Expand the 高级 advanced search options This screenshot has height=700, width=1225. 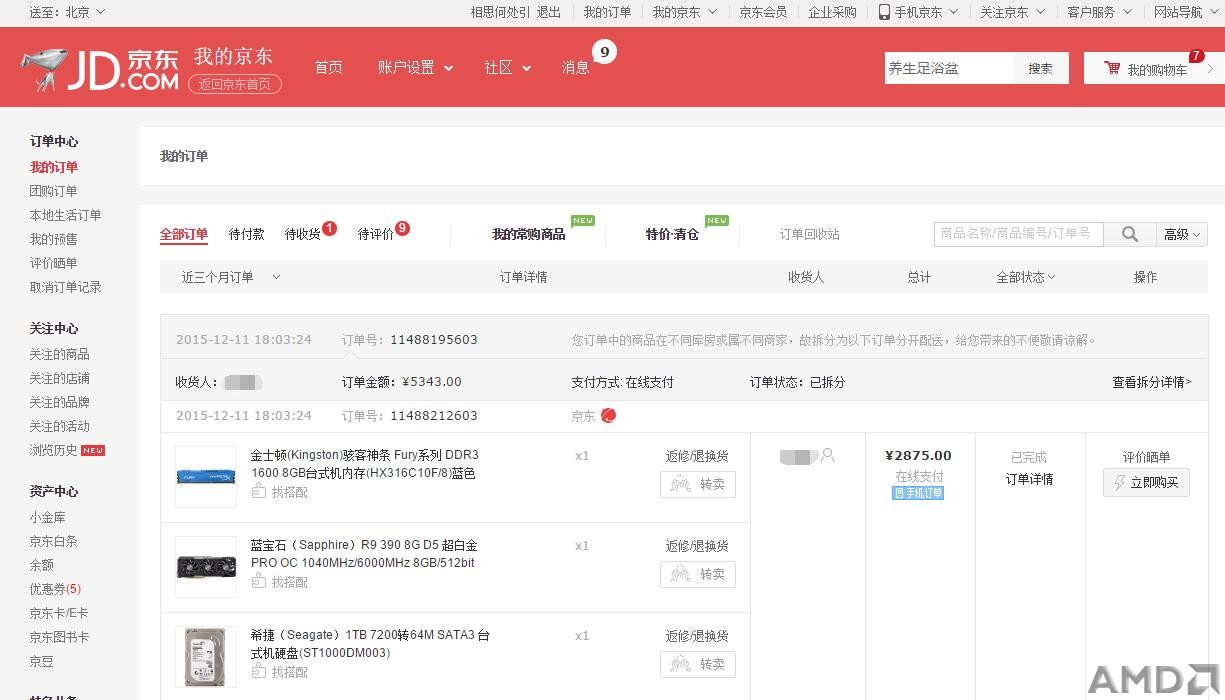1182,234
